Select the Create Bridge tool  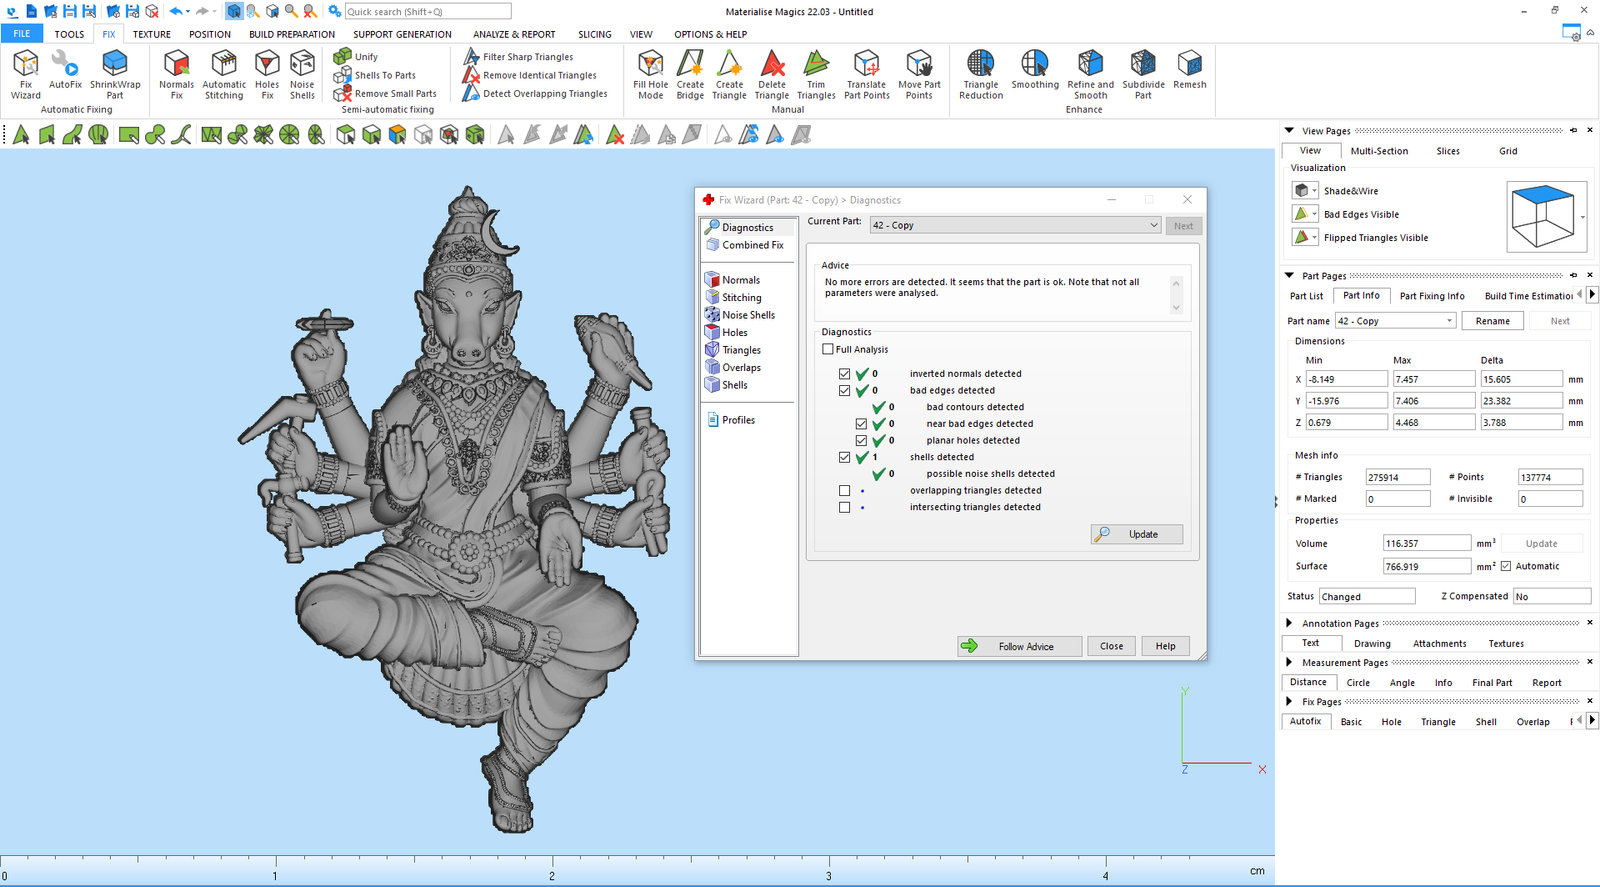pos(690,75)
